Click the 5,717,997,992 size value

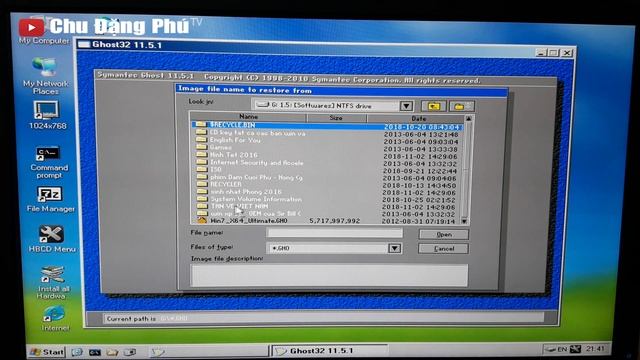pos(335,221)
